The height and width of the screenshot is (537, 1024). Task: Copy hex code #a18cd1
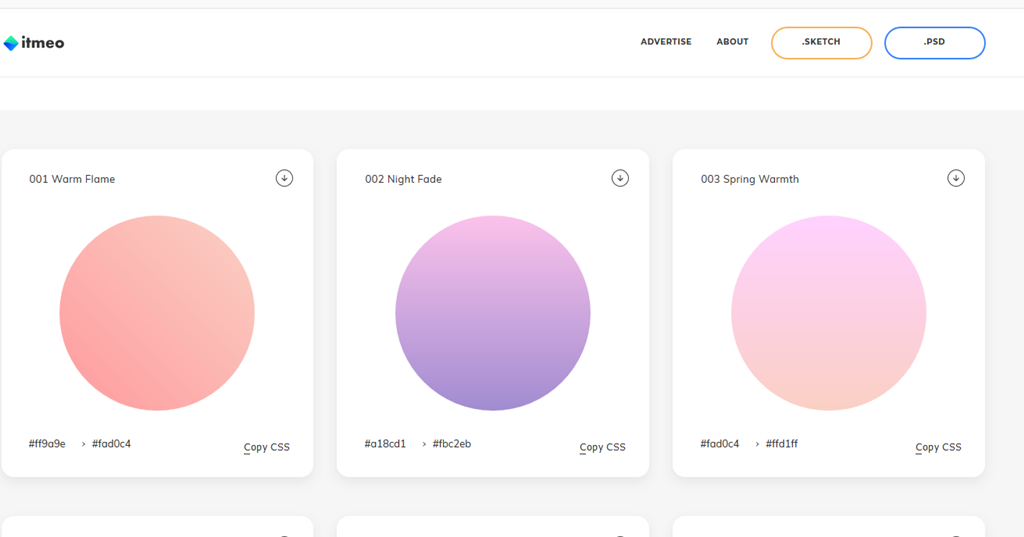click(x=385, y=444)
